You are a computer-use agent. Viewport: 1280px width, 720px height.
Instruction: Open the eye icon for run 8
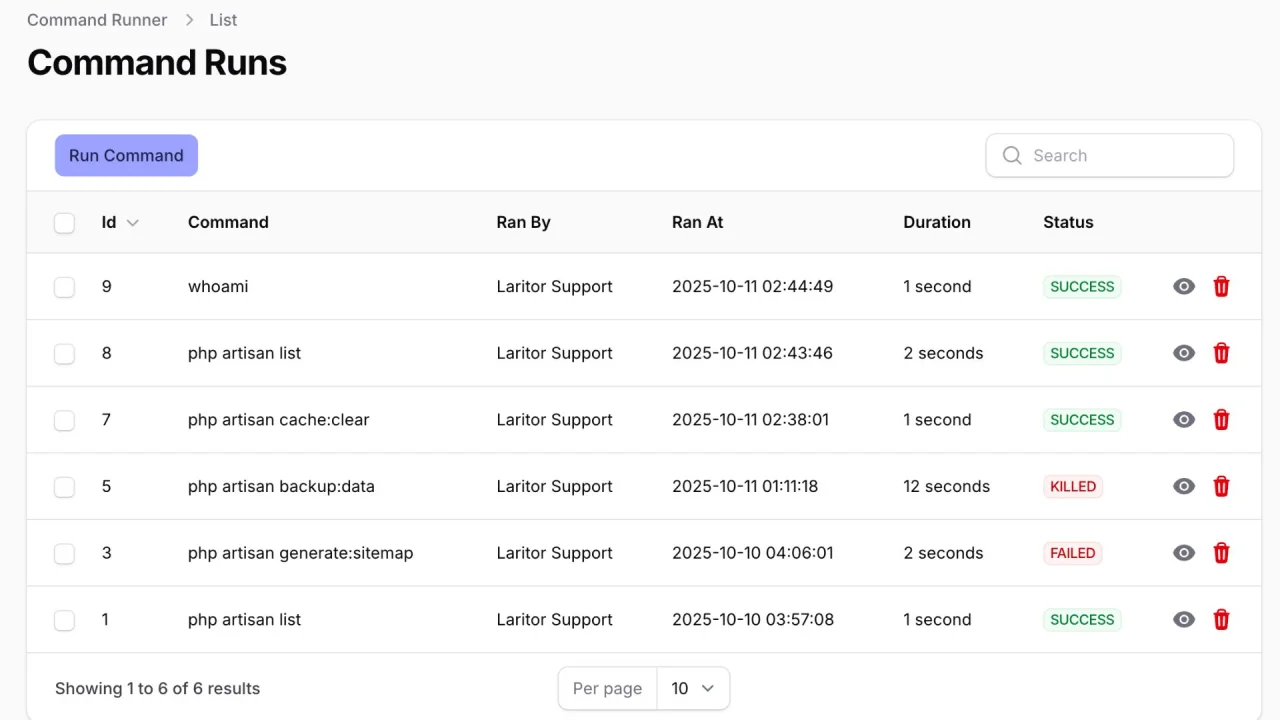coord(1183,353)
